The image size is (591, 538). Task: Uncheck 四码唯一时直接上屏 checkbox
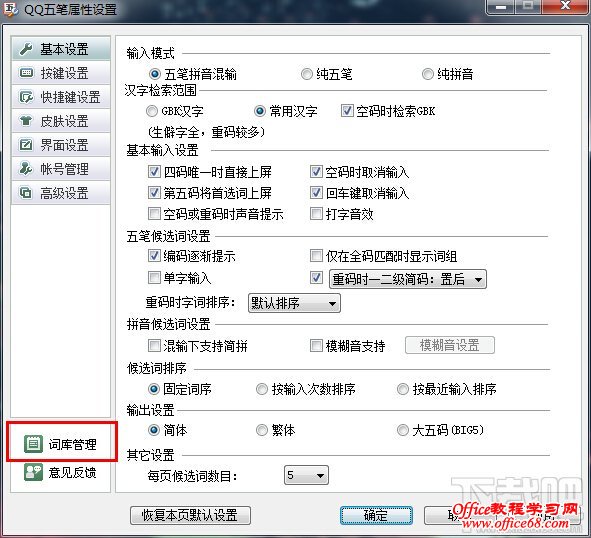click(154, 172)
